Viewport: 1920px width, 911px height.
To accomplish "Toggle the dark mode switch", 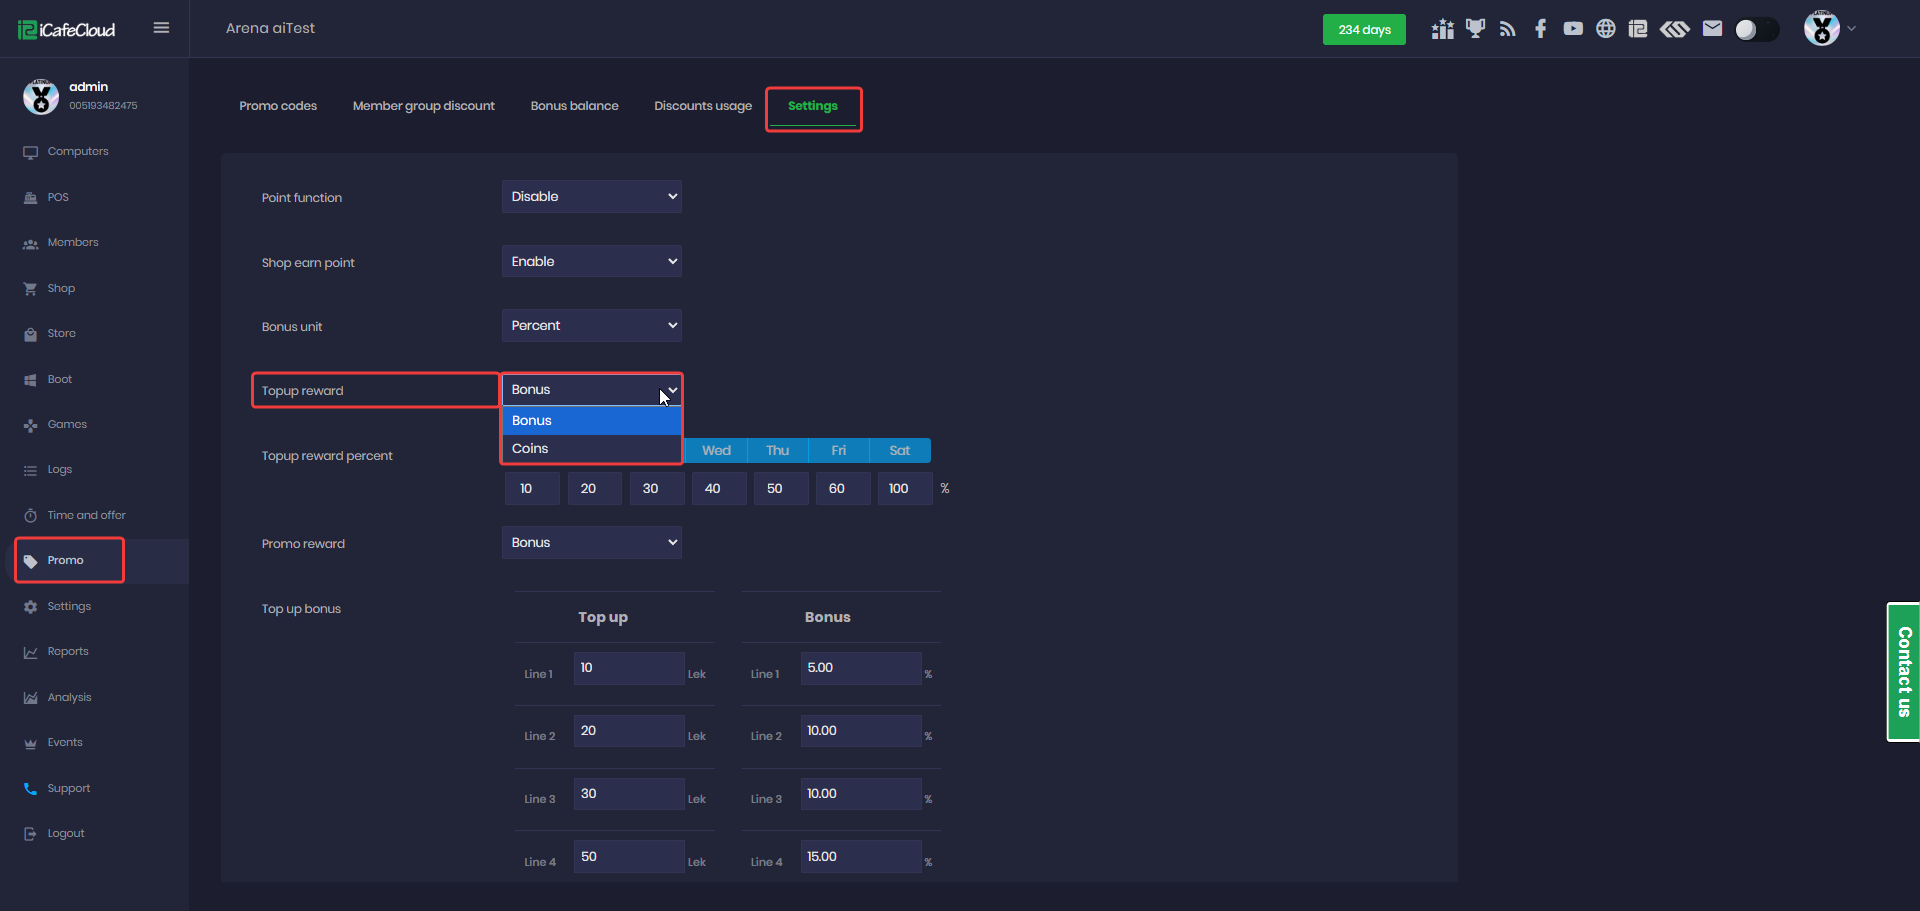I will click(x=1756, y=30).
